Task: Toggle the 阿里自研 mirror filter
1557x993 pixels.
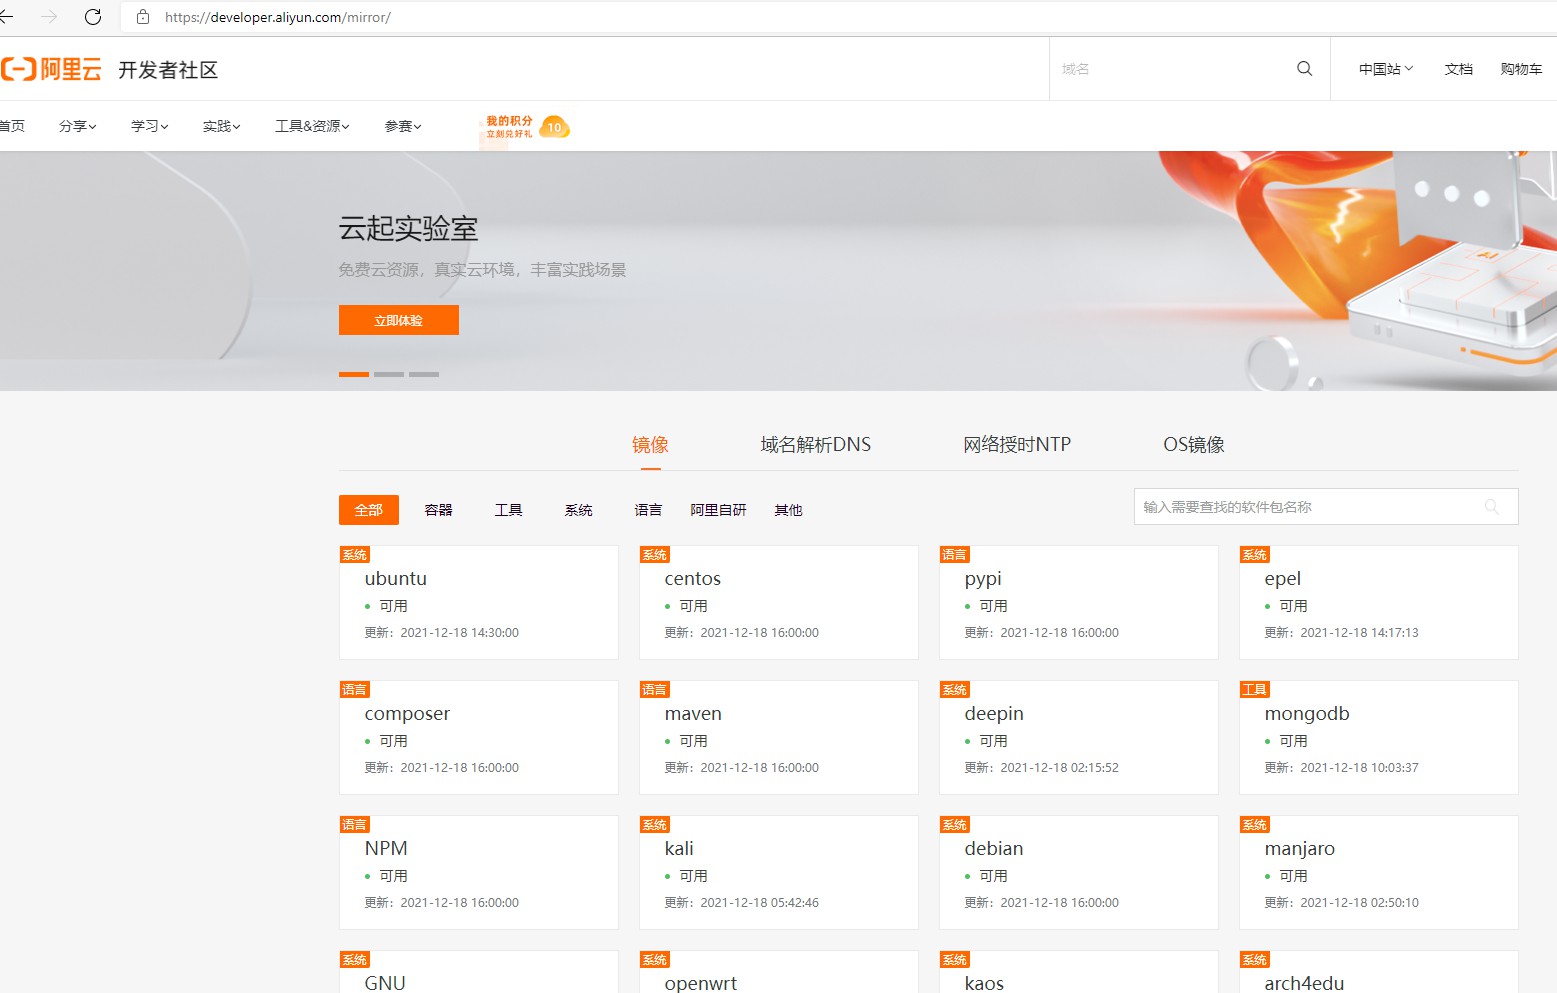Action: [718, 510]
